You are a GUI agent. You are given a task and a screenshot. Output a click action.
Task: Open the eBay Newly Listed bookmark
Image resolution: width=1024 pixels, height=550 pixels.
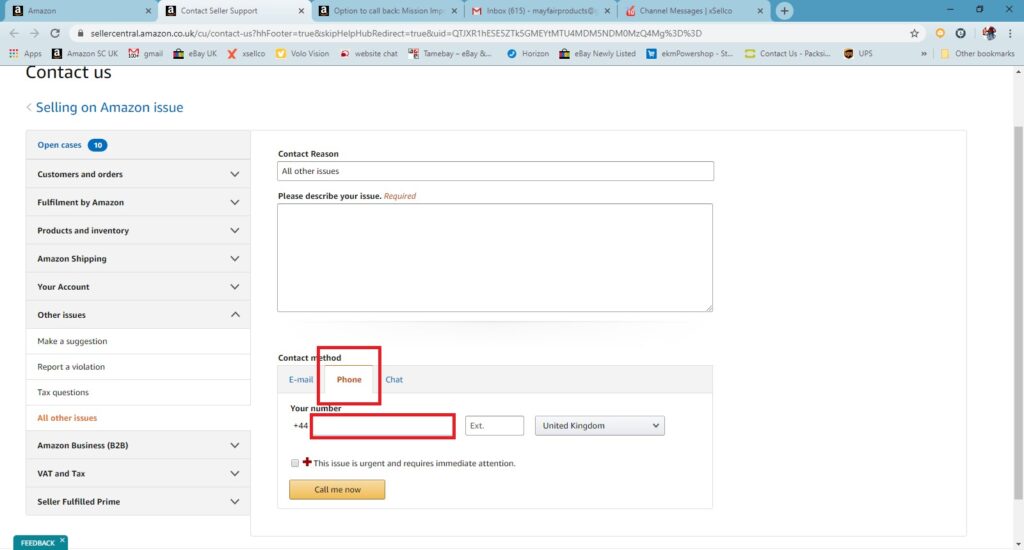coord(597,54)
